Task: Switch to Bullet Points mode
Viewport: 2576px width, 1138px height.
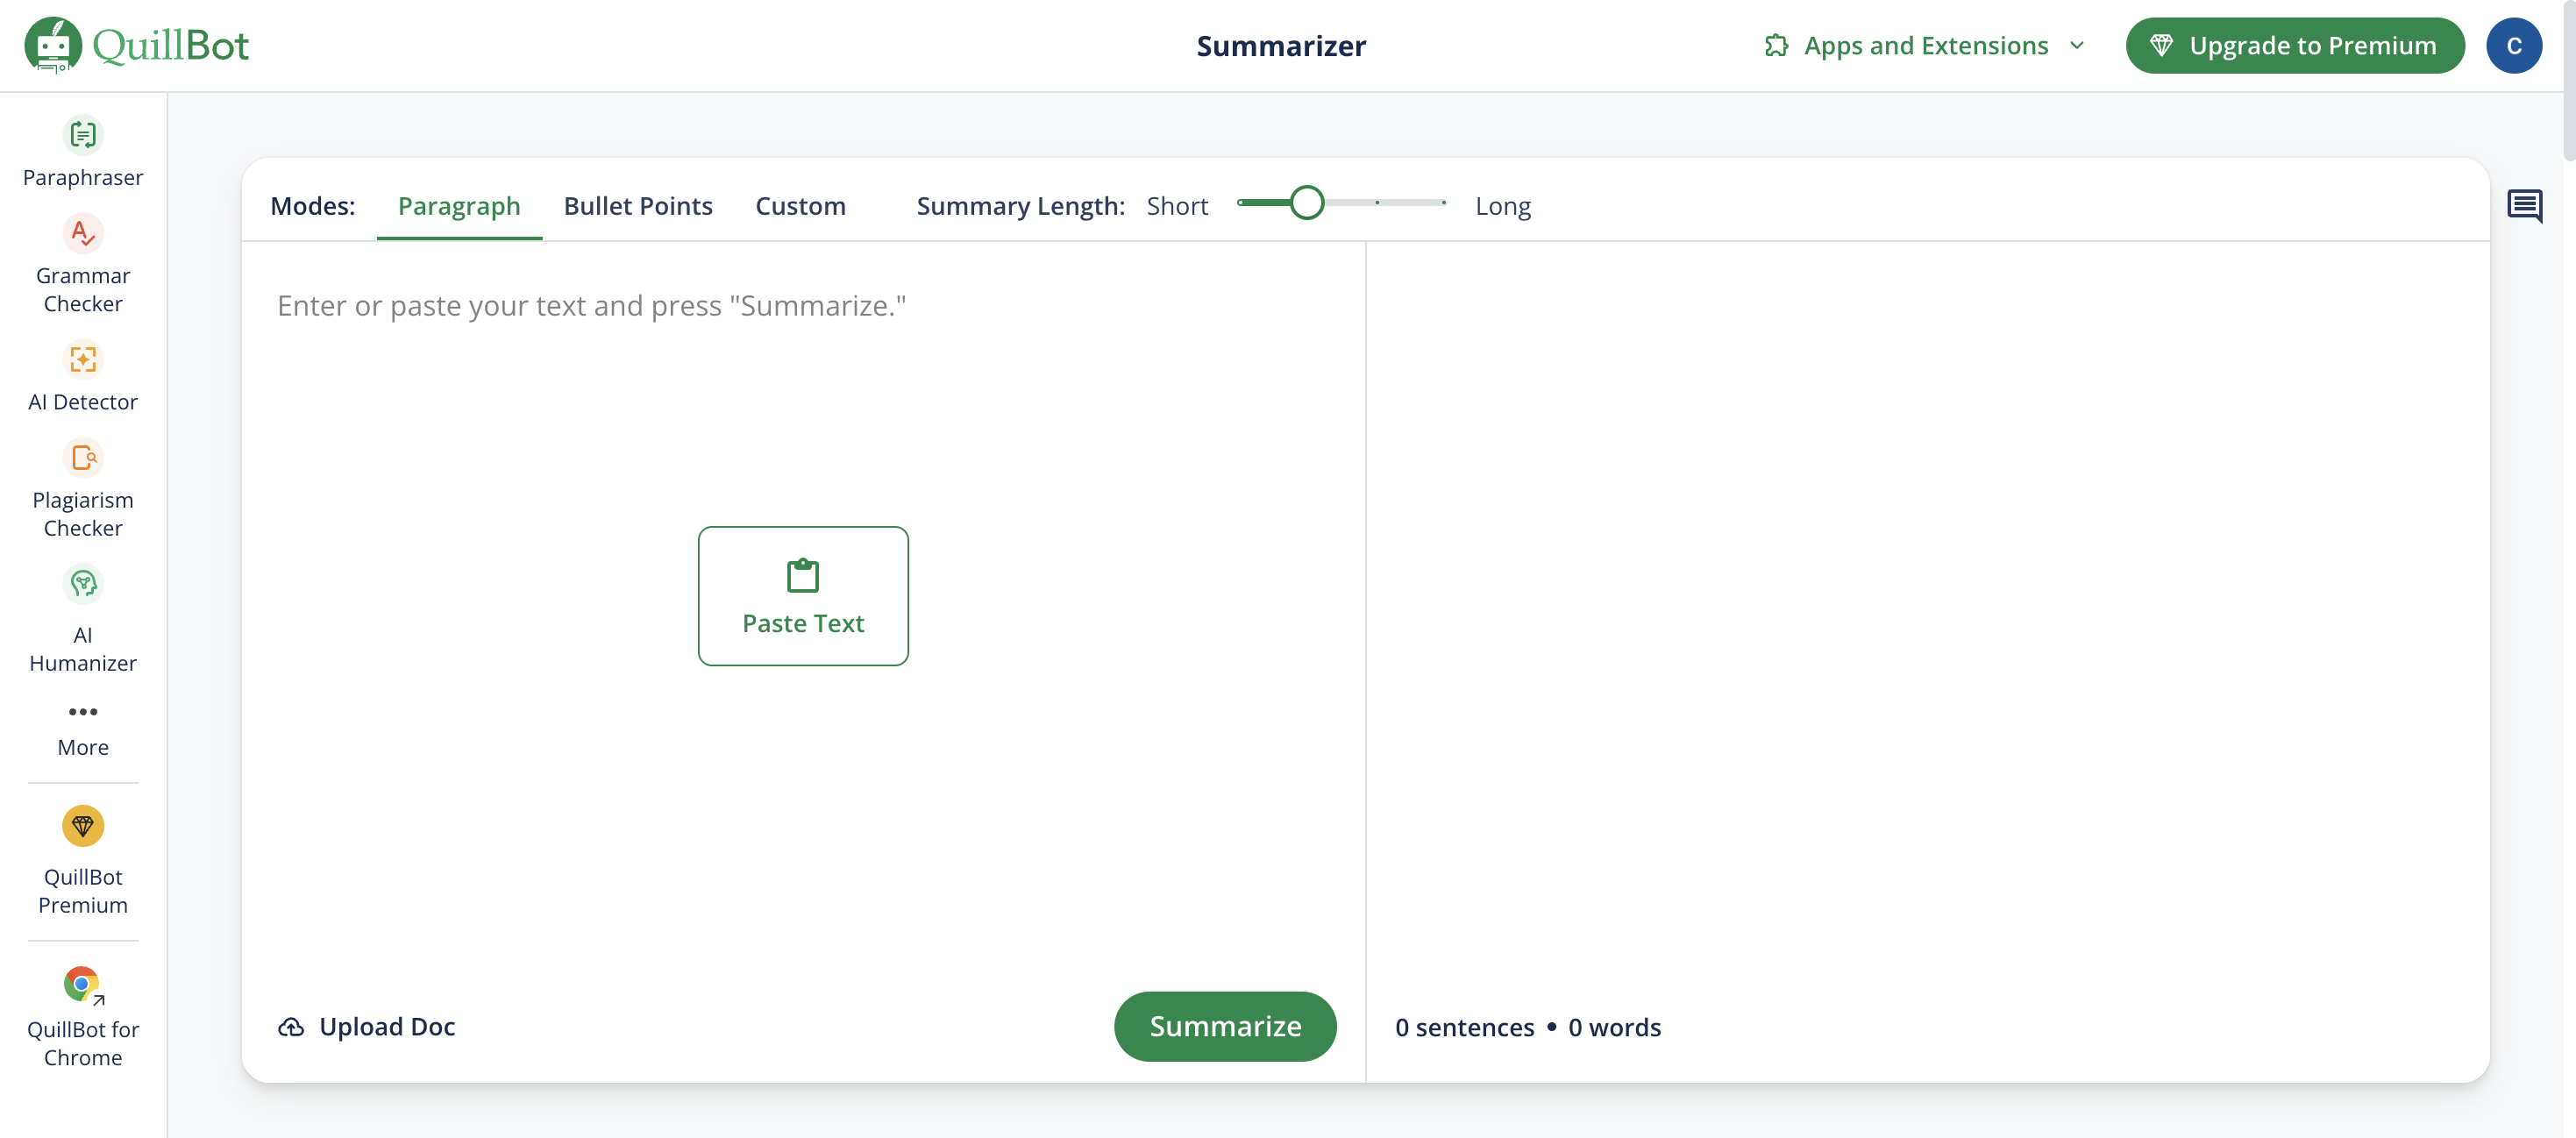Action: [638, 206]
